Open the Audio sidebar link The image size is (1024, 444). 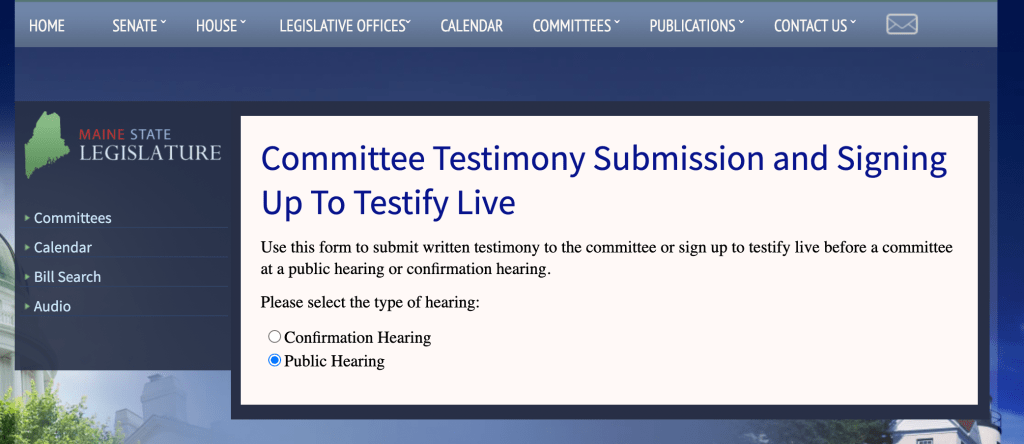[53, 307]
